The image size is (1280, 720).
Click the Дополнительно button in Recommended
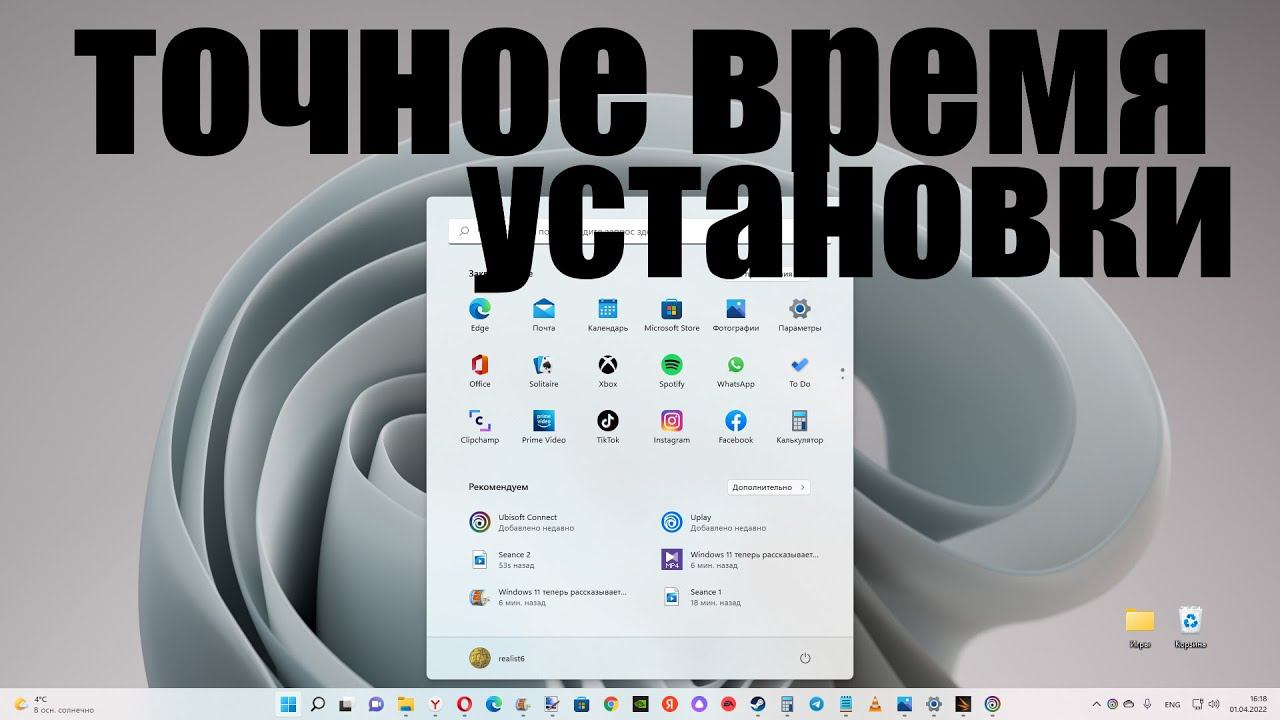click(768, 487)
